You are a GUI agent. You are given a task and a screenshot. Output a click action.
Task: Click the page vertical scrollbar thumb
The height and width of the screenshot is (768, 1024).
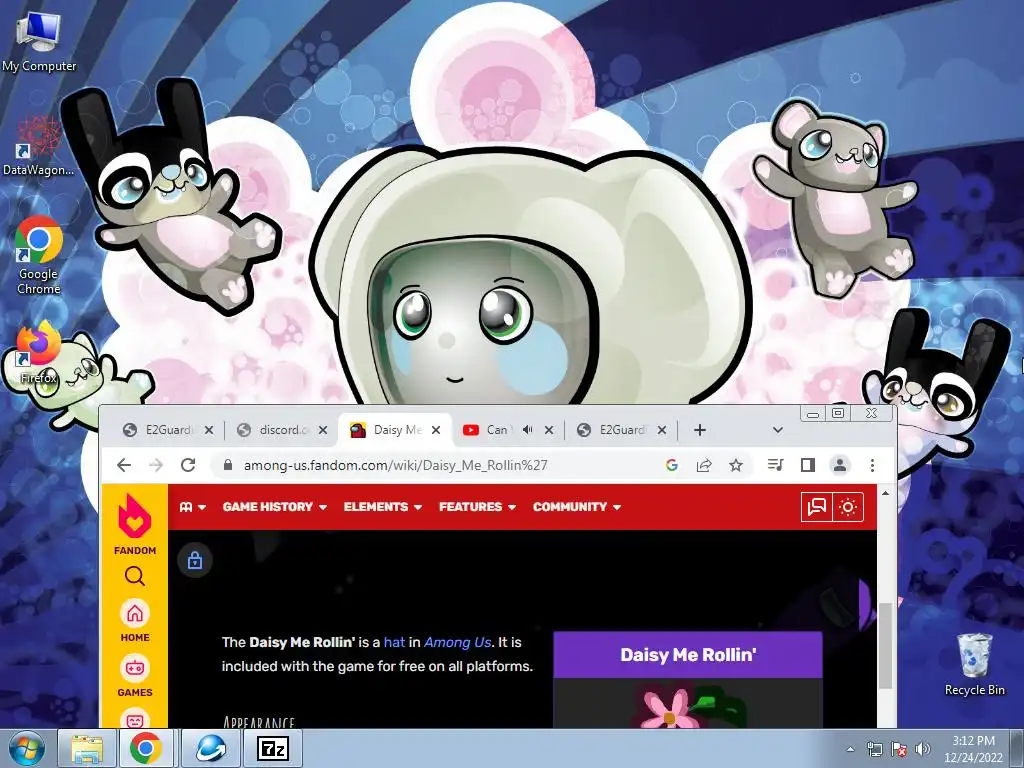[x=885, y=645]
